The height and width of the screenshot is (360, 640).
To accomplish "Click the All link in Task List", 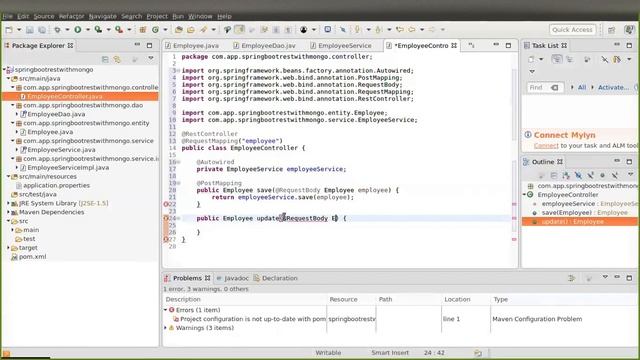I will 582,87.
